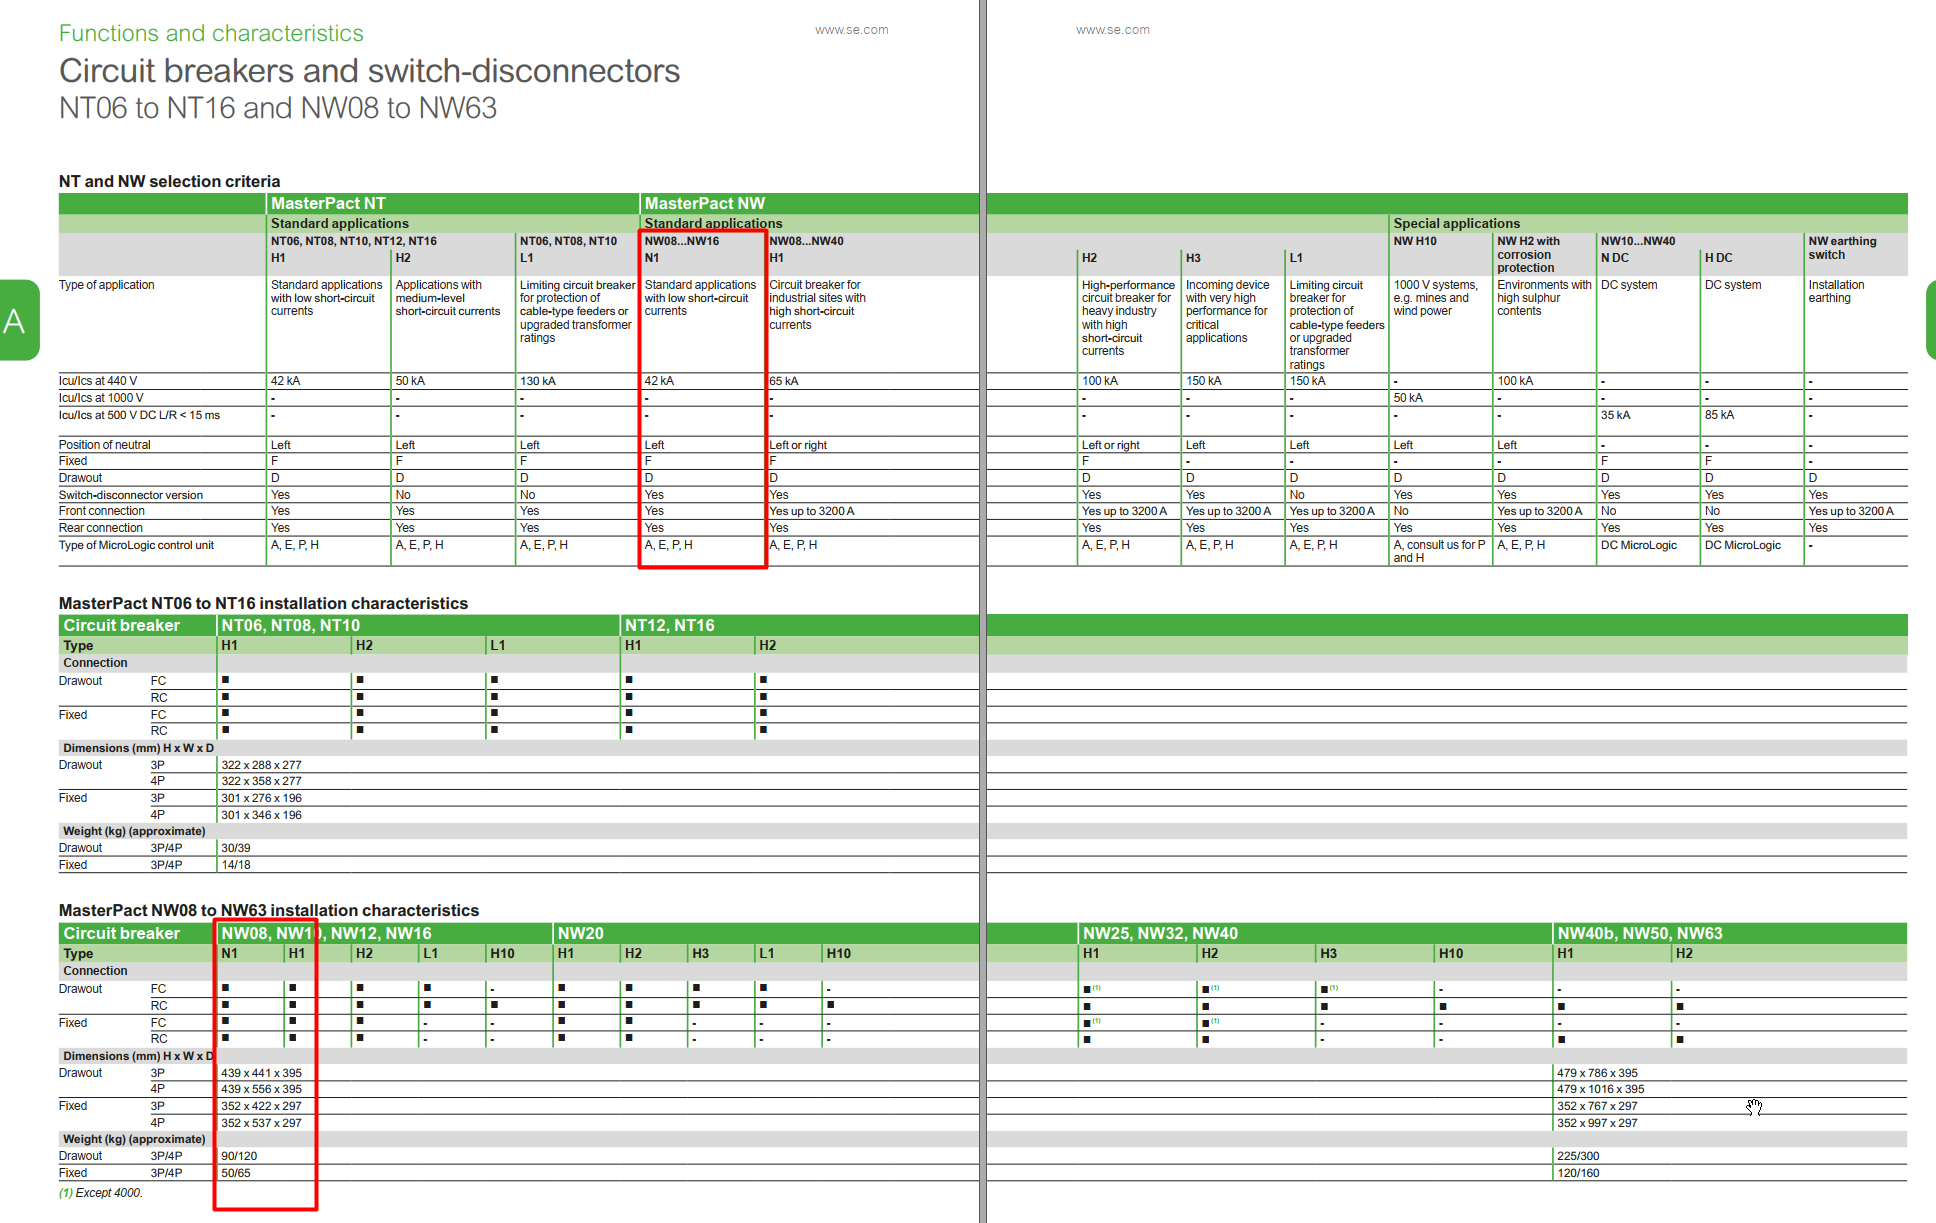Select dimension '322 x 358 x 277'

pyautogui.click(x=261, y=781)
